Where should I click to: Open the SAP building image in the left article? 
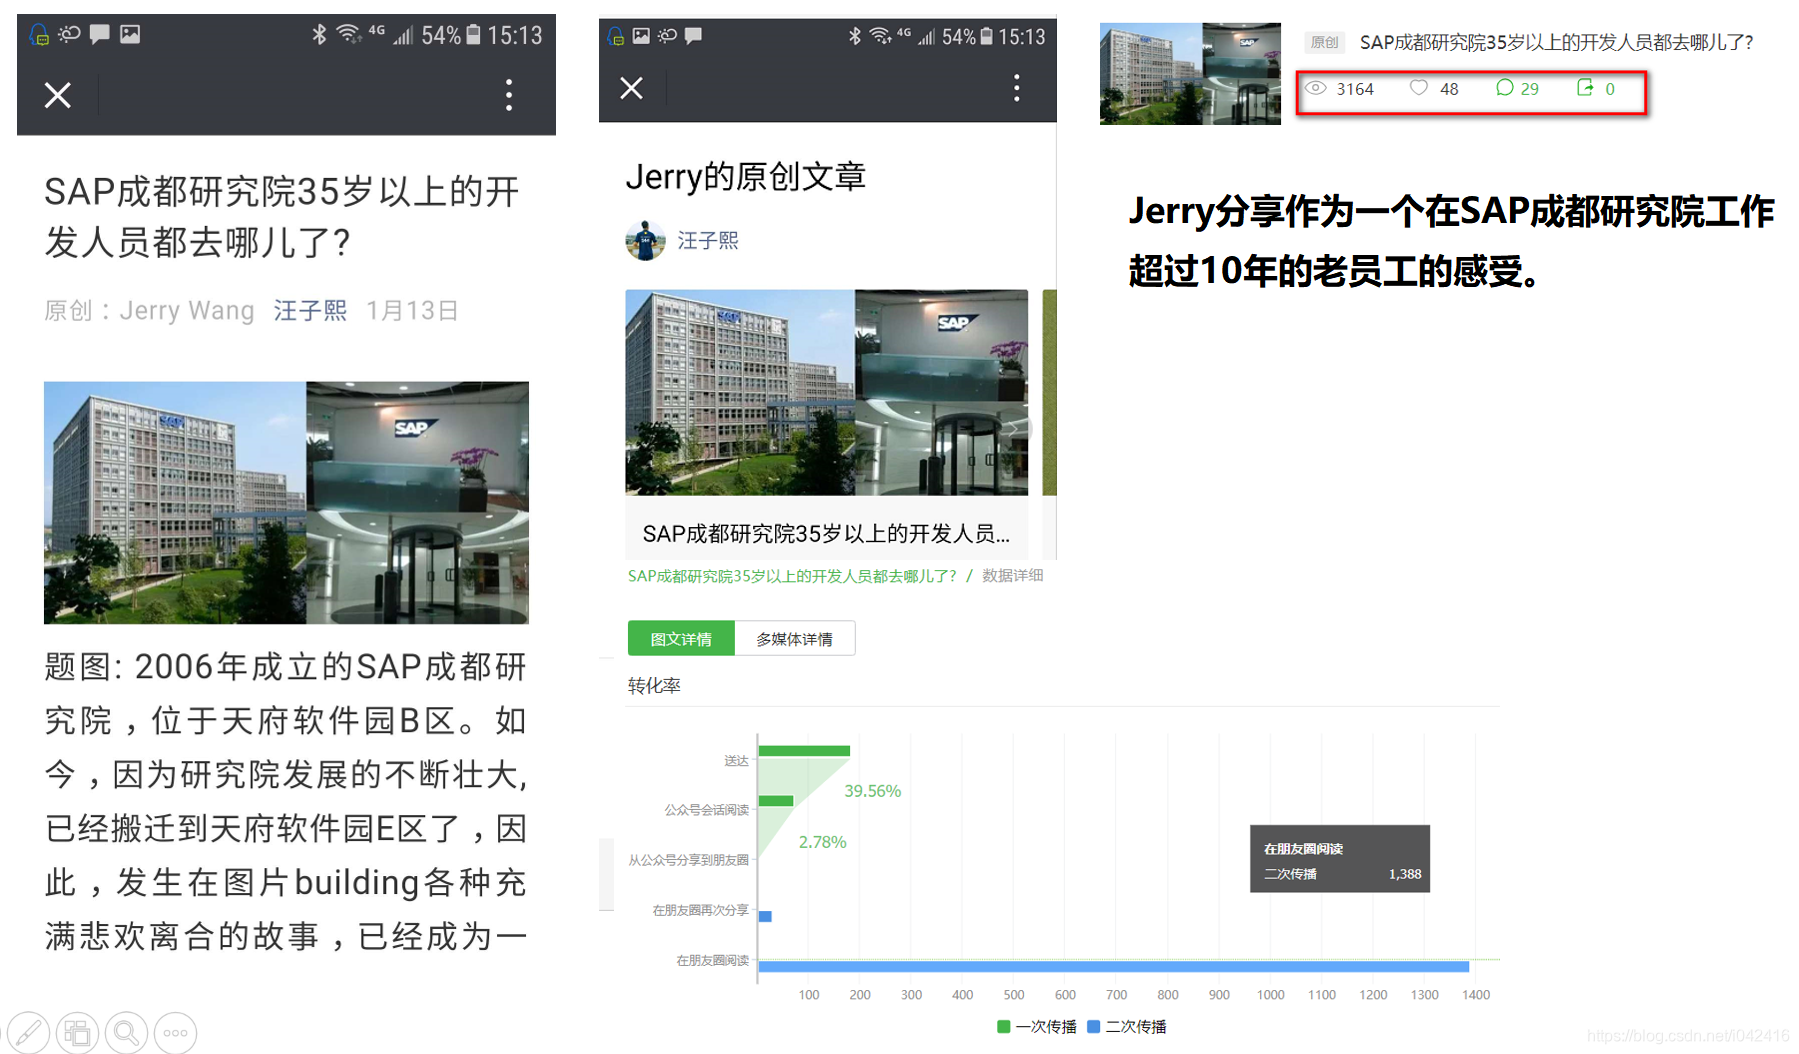tap(286, 502)
